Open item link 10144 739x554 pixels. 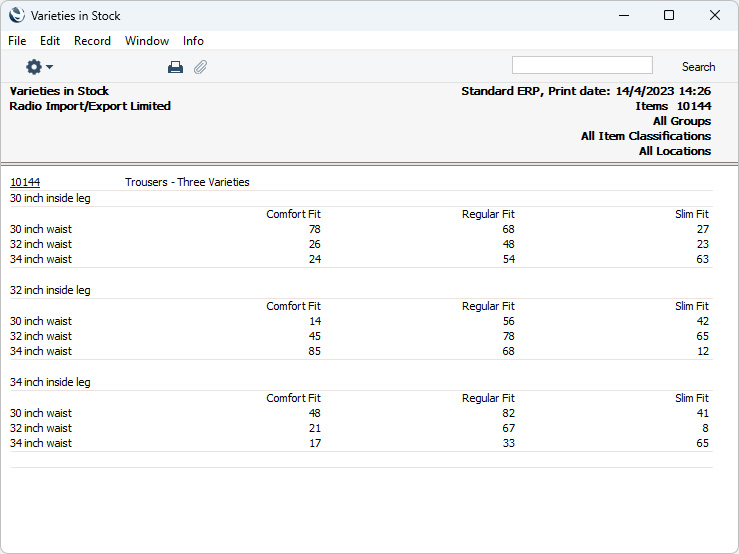(x=25, y=182)
